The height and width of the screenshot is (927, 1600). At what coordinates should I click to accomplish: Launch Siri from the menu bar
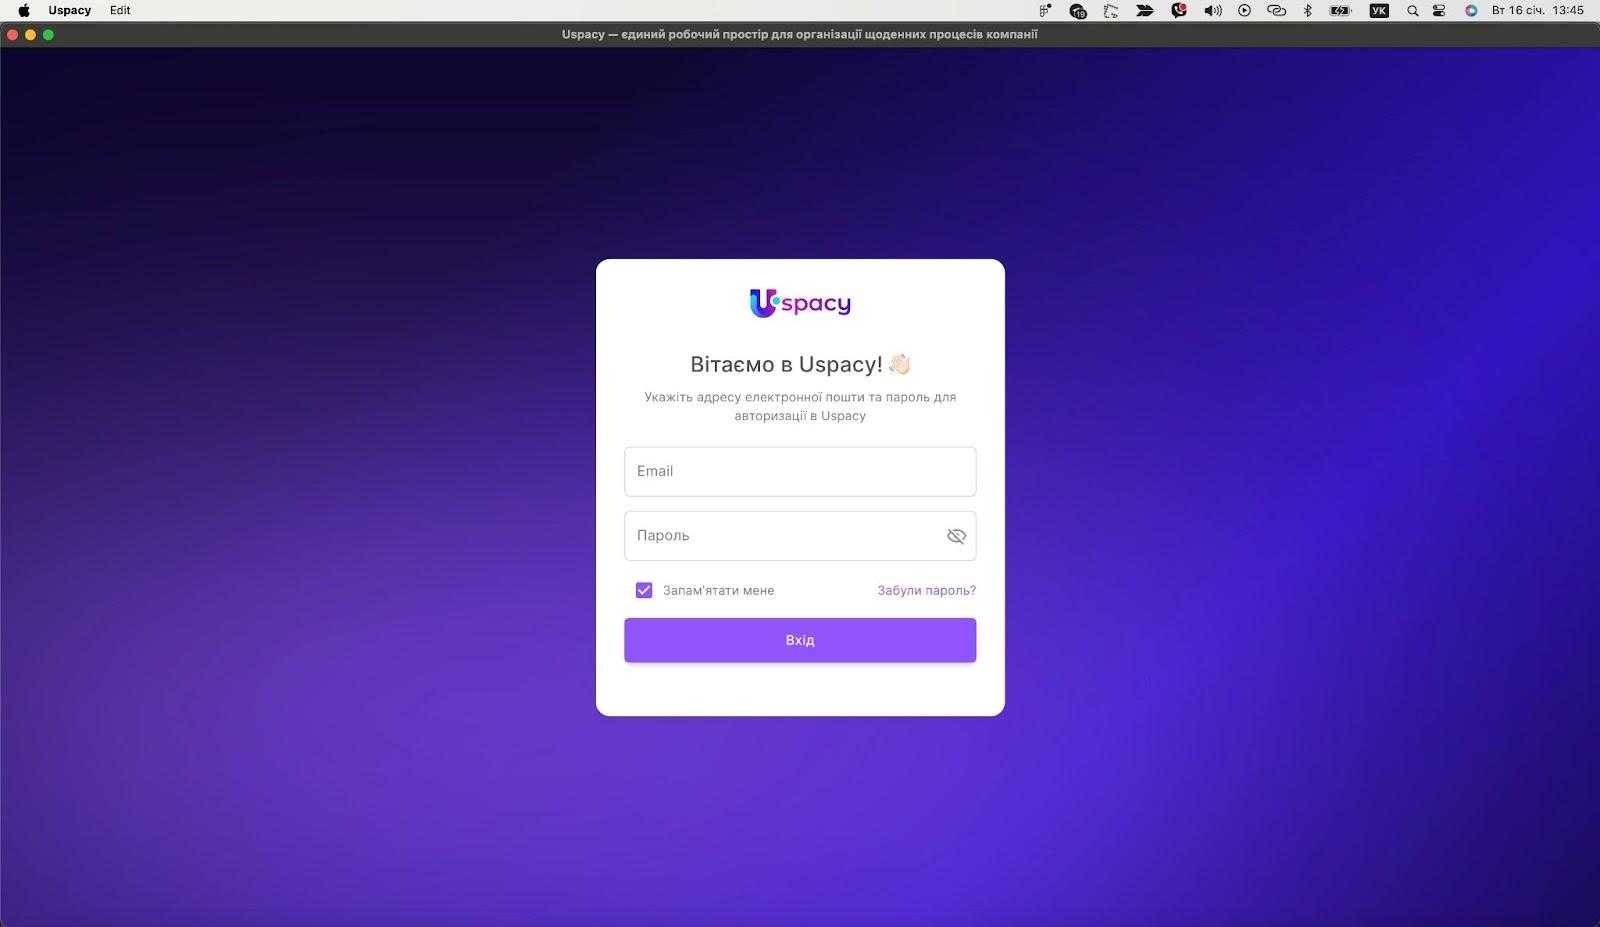coord(1471,11)
